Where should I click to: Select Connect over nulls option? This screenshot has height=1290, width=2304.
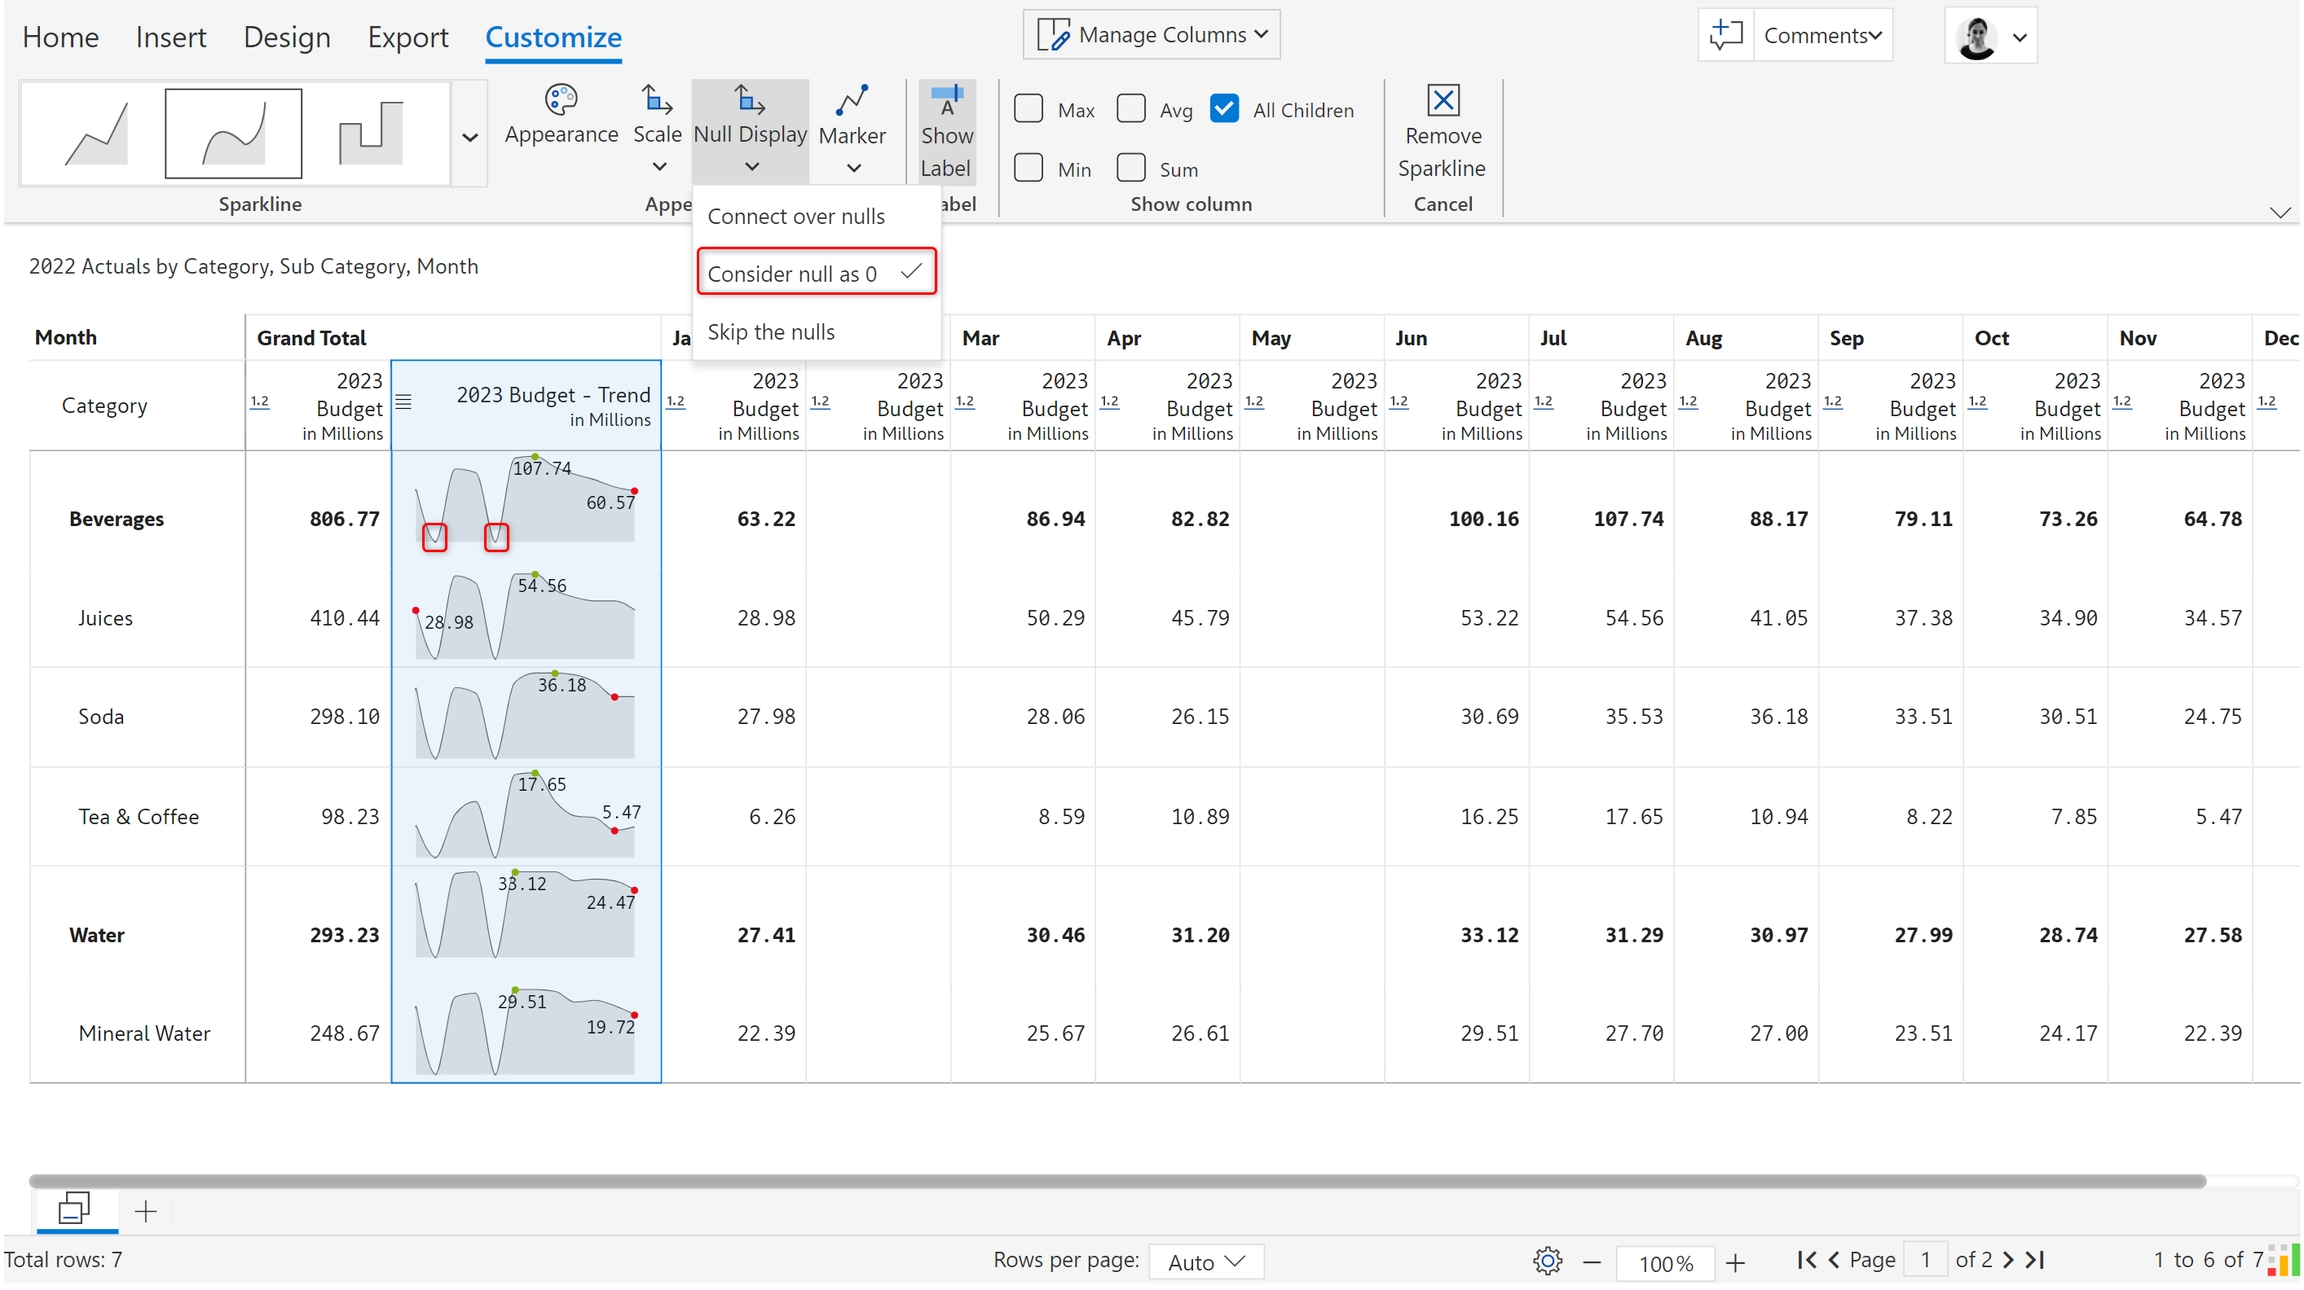pyautogui.click(x=796, y=216)
